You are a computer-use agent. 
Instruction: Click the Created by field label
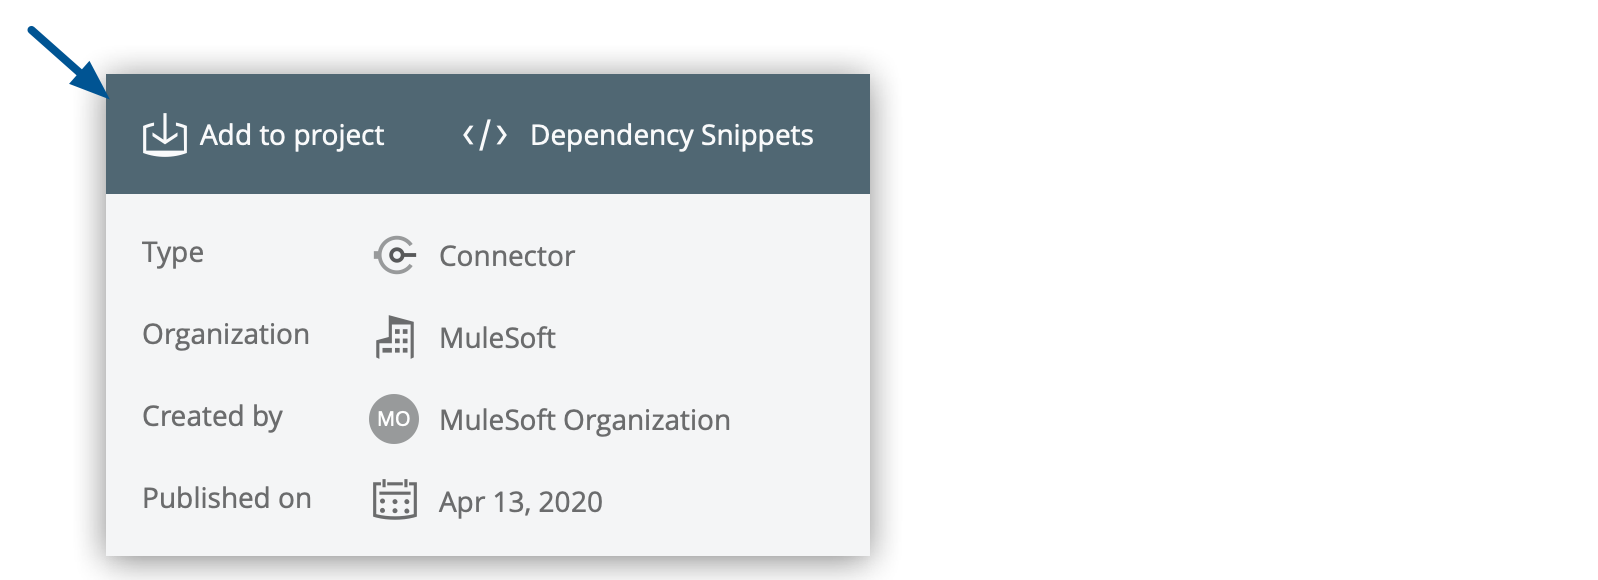click(212, 416)
